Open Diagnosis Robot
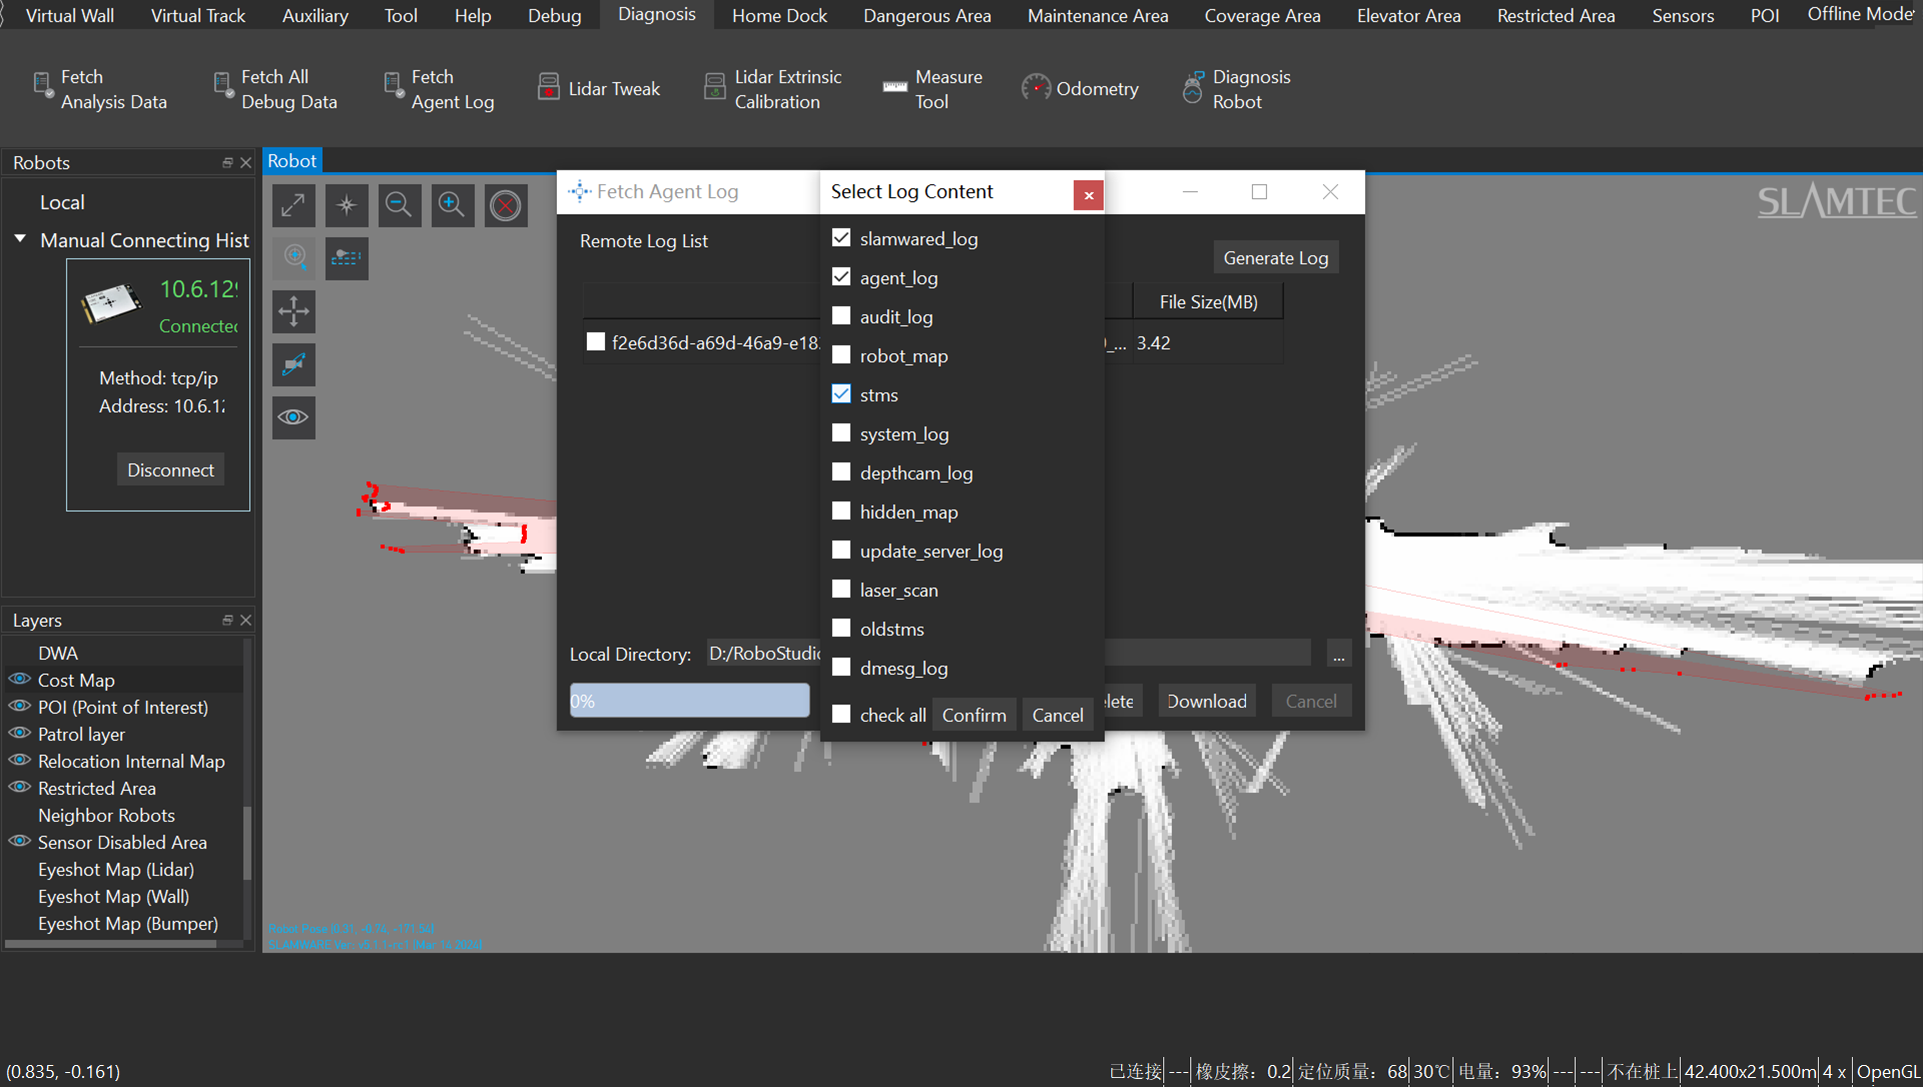 1237,89
